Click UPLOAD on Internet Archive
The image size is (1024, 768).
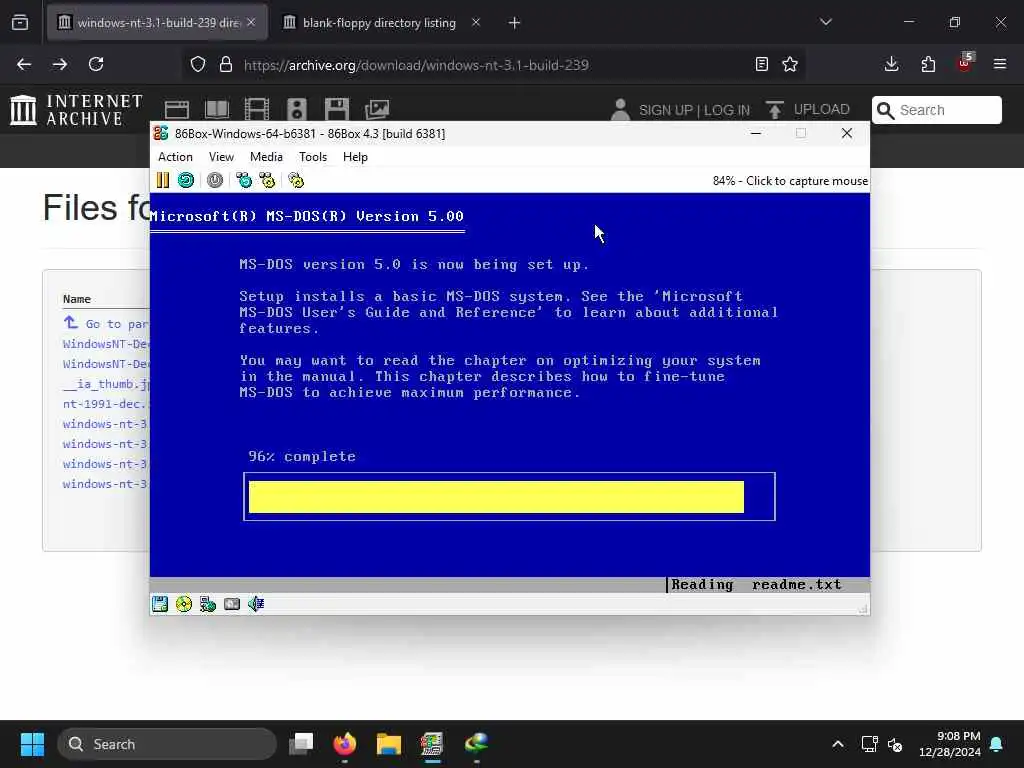[808, 110]
